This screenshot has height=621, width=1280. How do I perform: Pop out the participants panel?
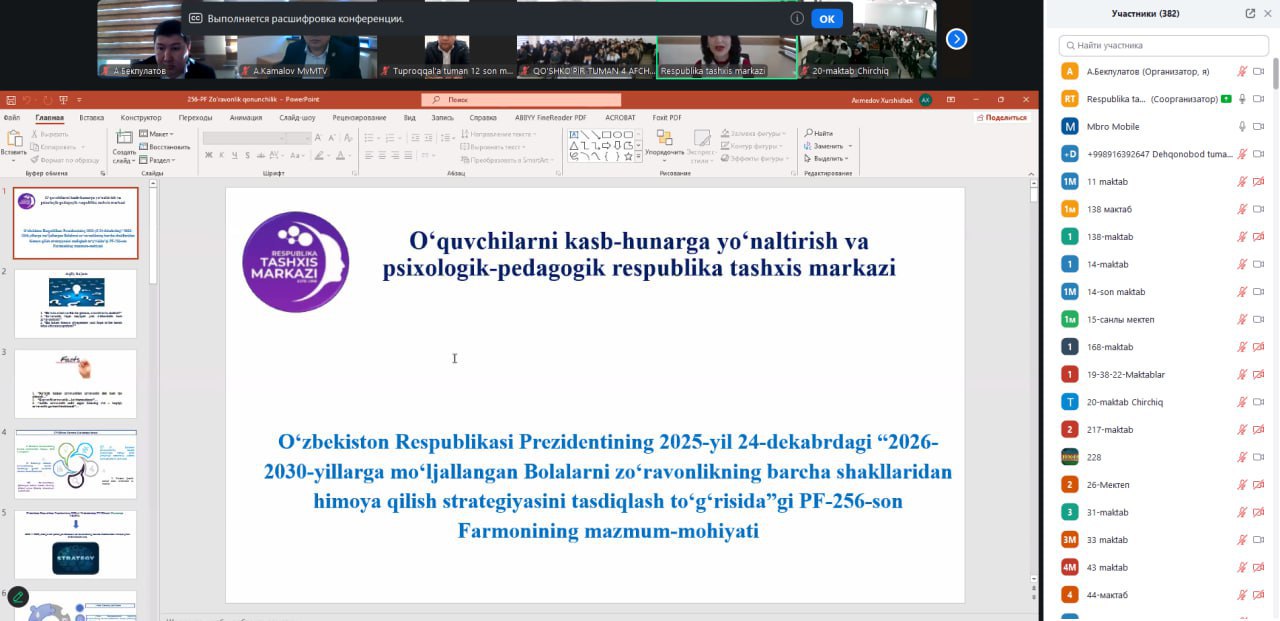click(1250, 14)
